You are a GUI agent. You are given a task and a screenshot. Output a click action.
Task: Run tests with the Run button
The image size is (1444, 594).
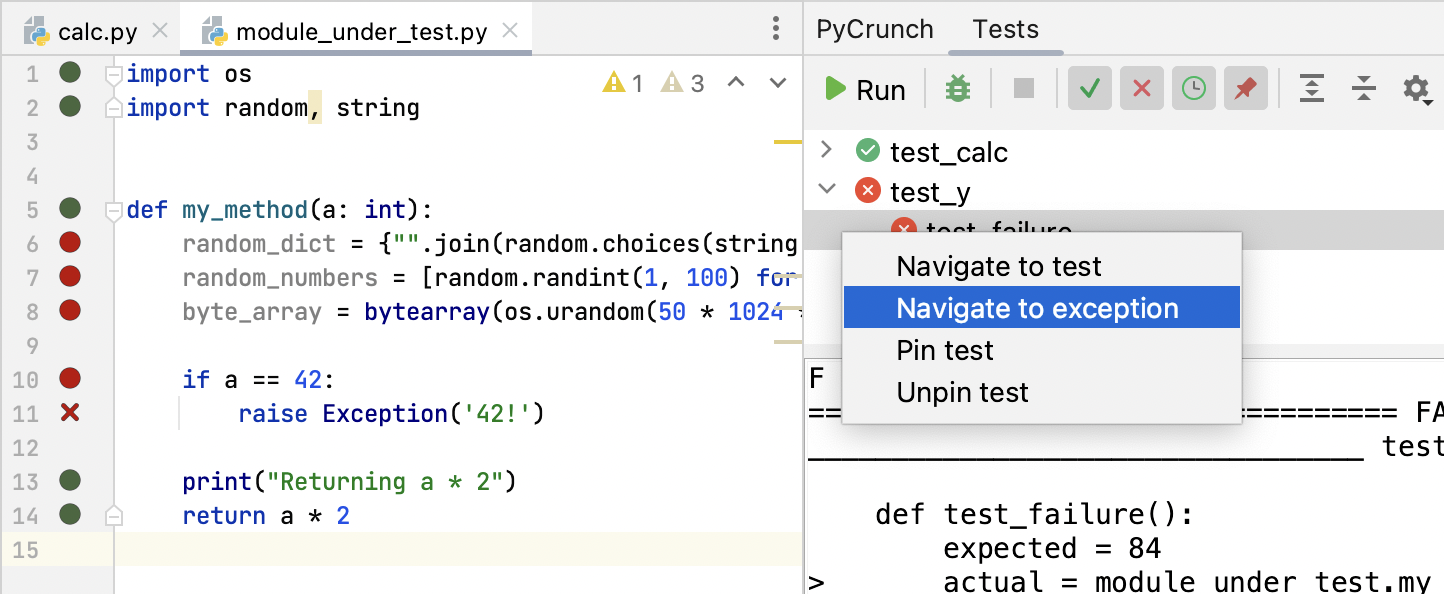864,89
